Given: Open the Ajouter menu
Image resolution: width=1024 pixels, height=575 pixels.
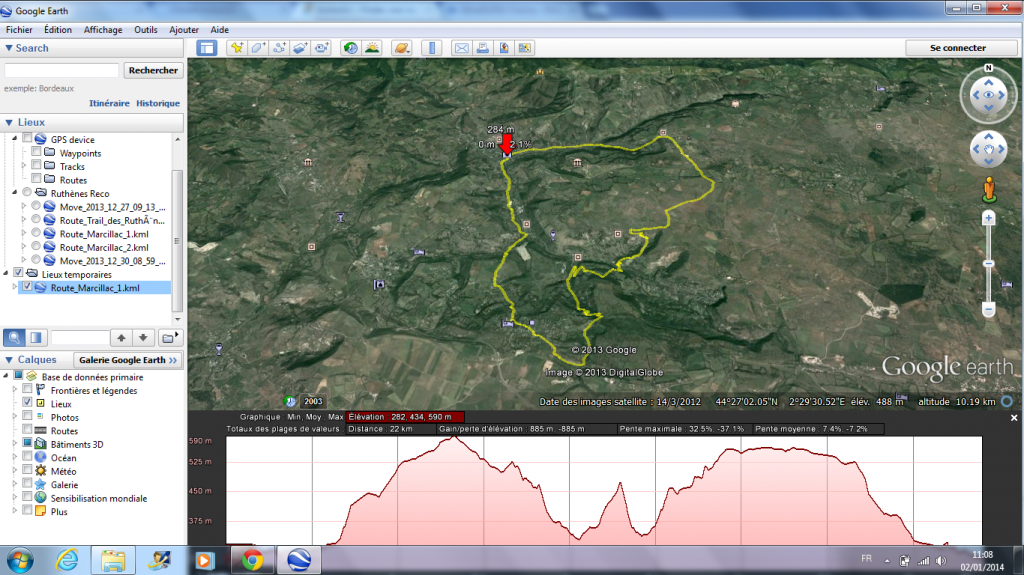Looking at the screenshot, I should [x=184, y=29].
